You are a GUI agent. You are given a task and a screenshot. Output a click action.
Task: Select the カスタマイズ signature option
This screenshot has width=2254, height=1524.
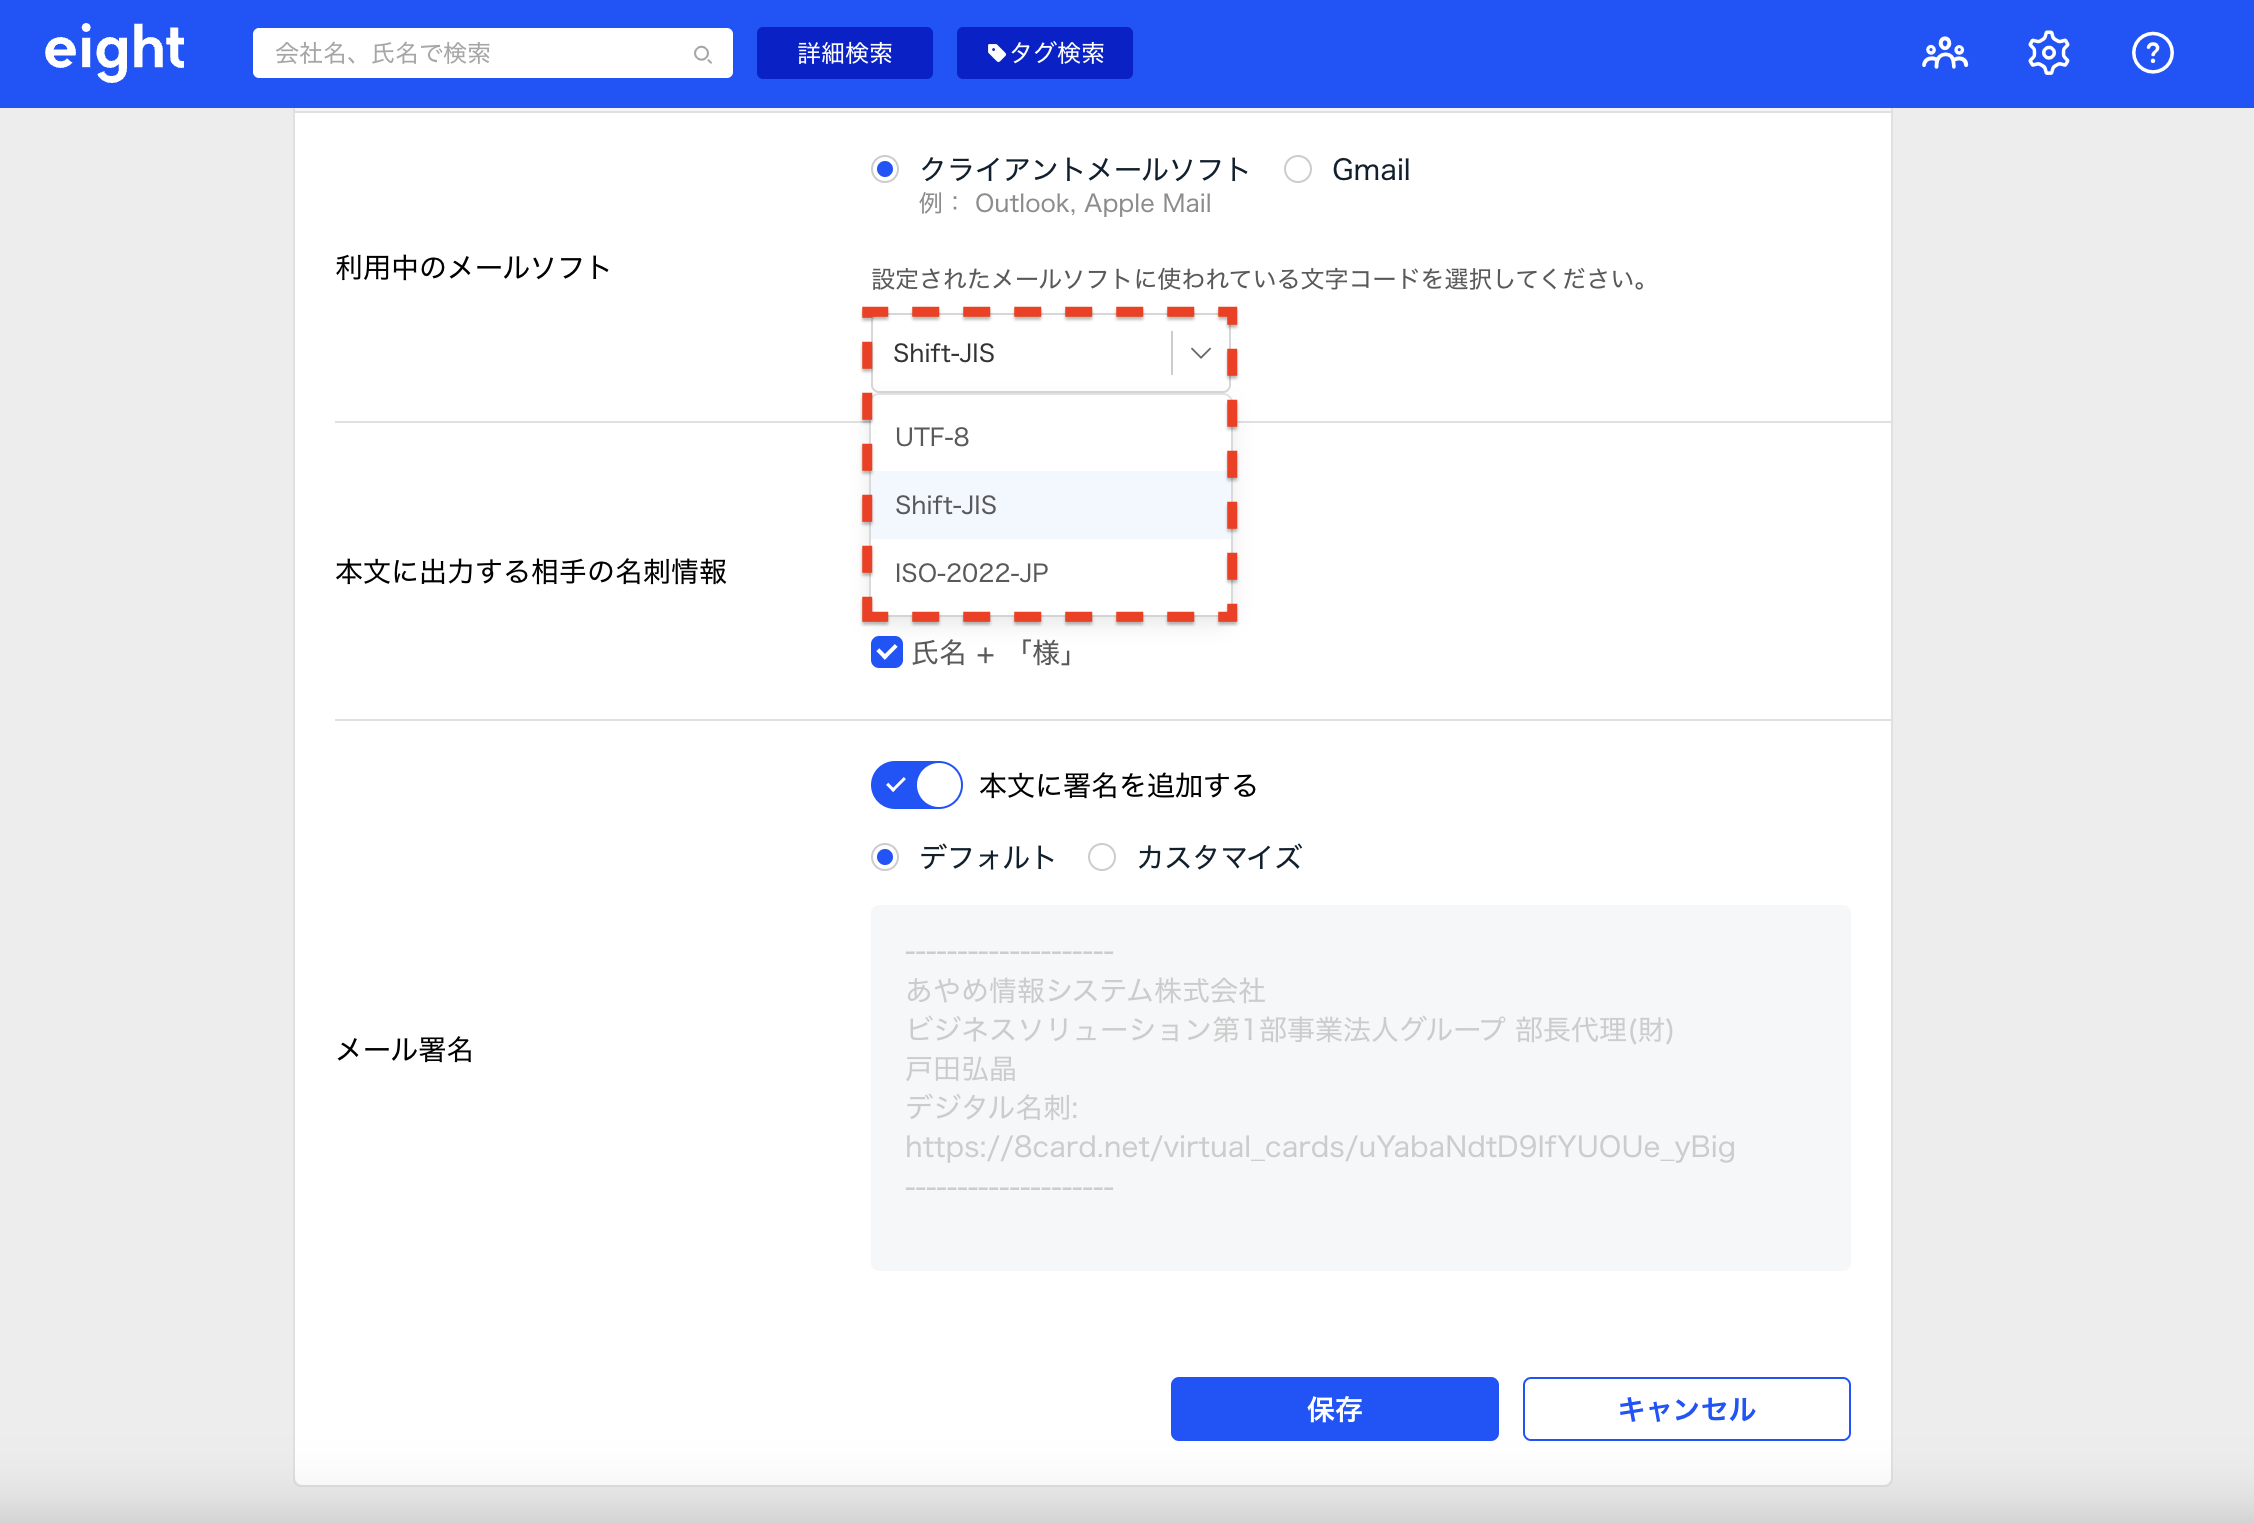point(1102,857)
